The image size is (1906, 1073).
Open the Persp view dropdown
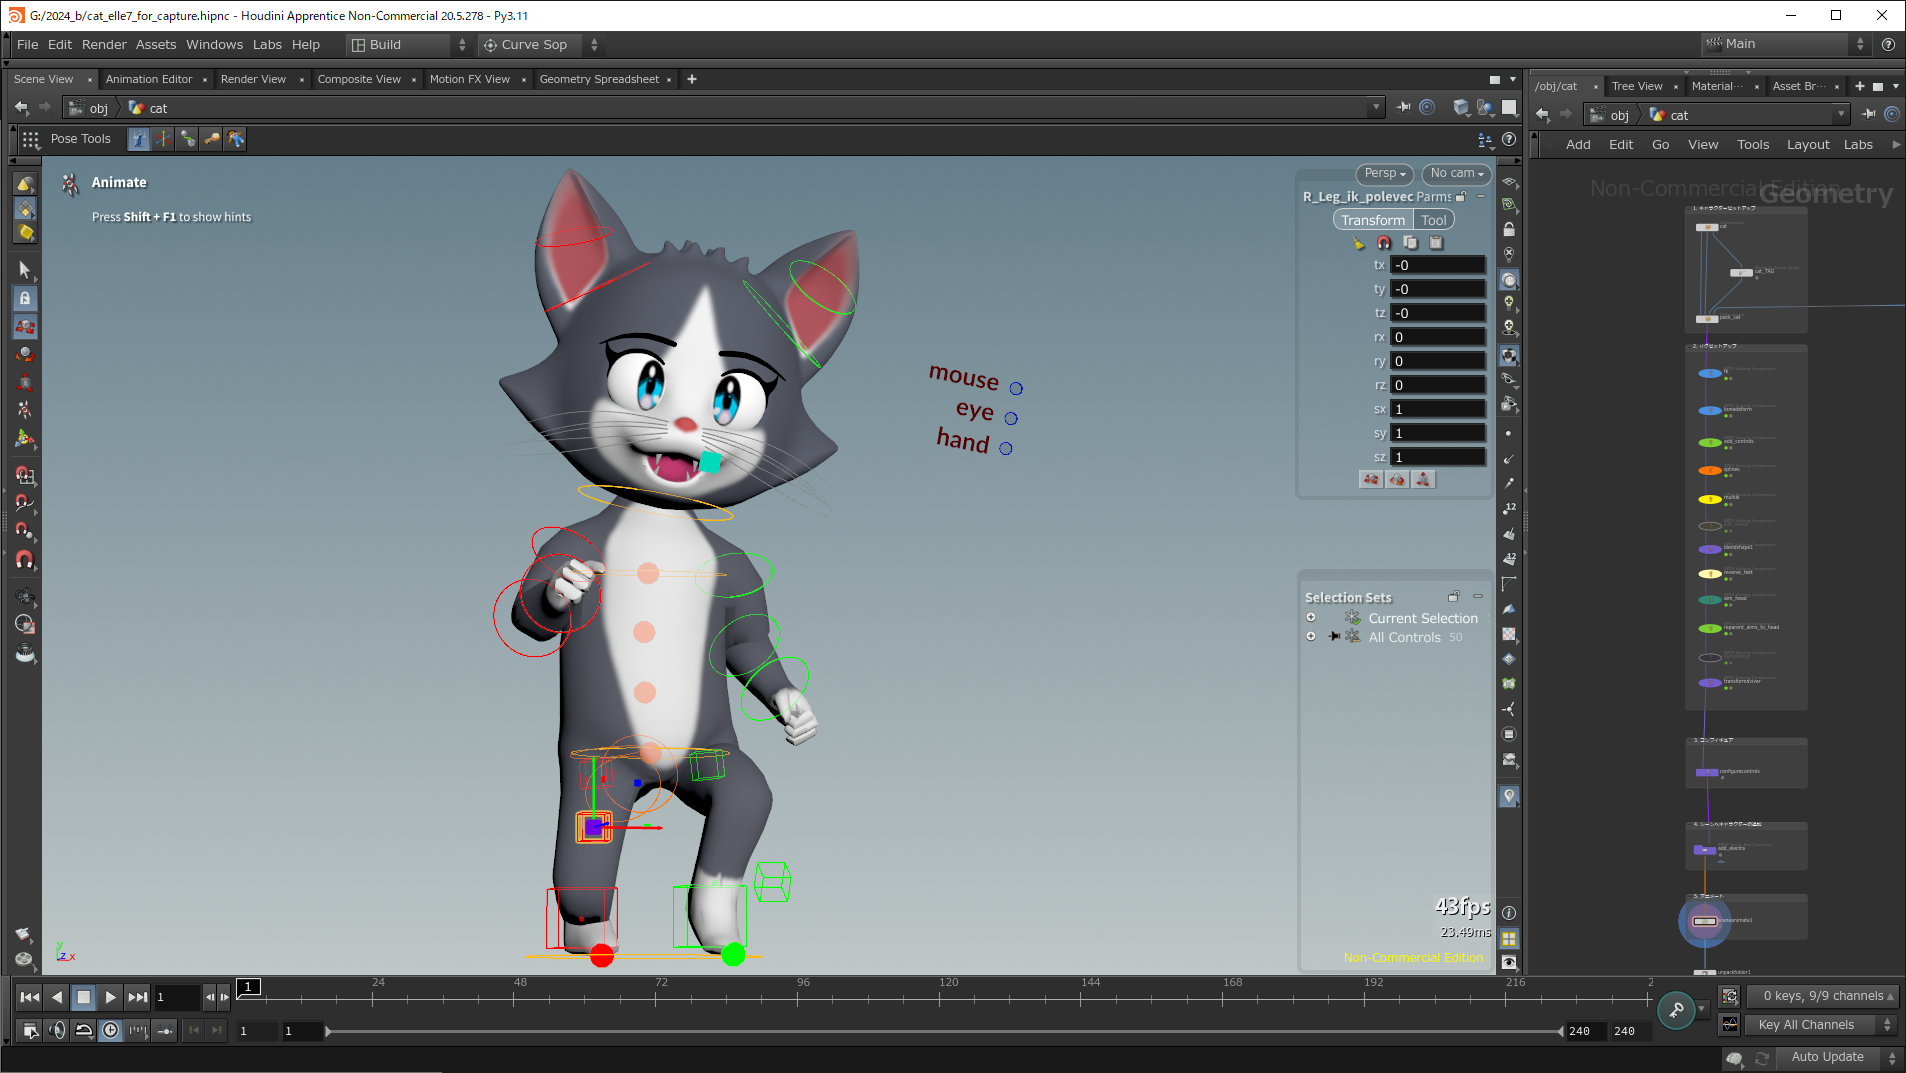point(1385,173)
